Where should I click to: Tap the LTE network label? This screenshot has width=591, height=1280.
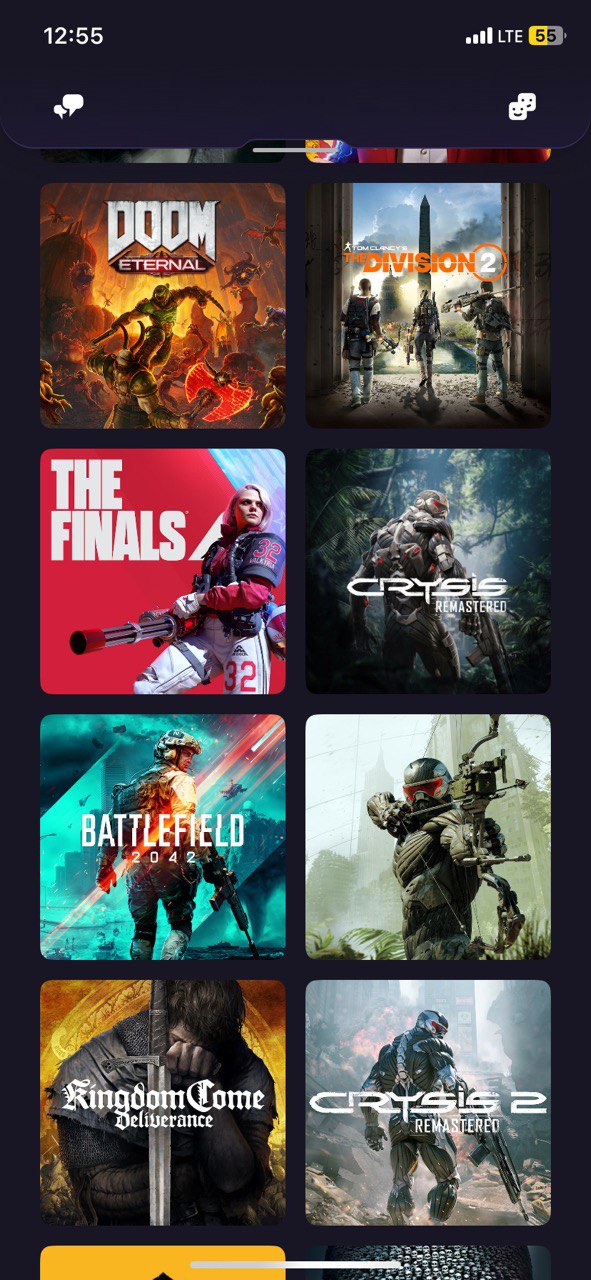[x=510, y=36]
